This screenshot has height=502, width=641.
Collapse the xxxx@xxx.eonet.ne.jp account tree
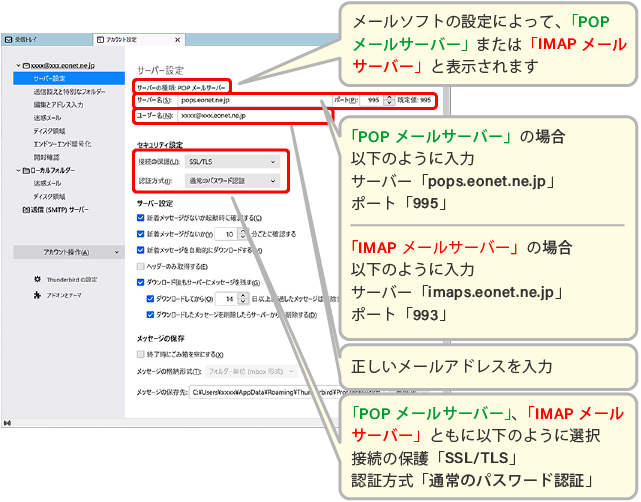pos(18,65)
